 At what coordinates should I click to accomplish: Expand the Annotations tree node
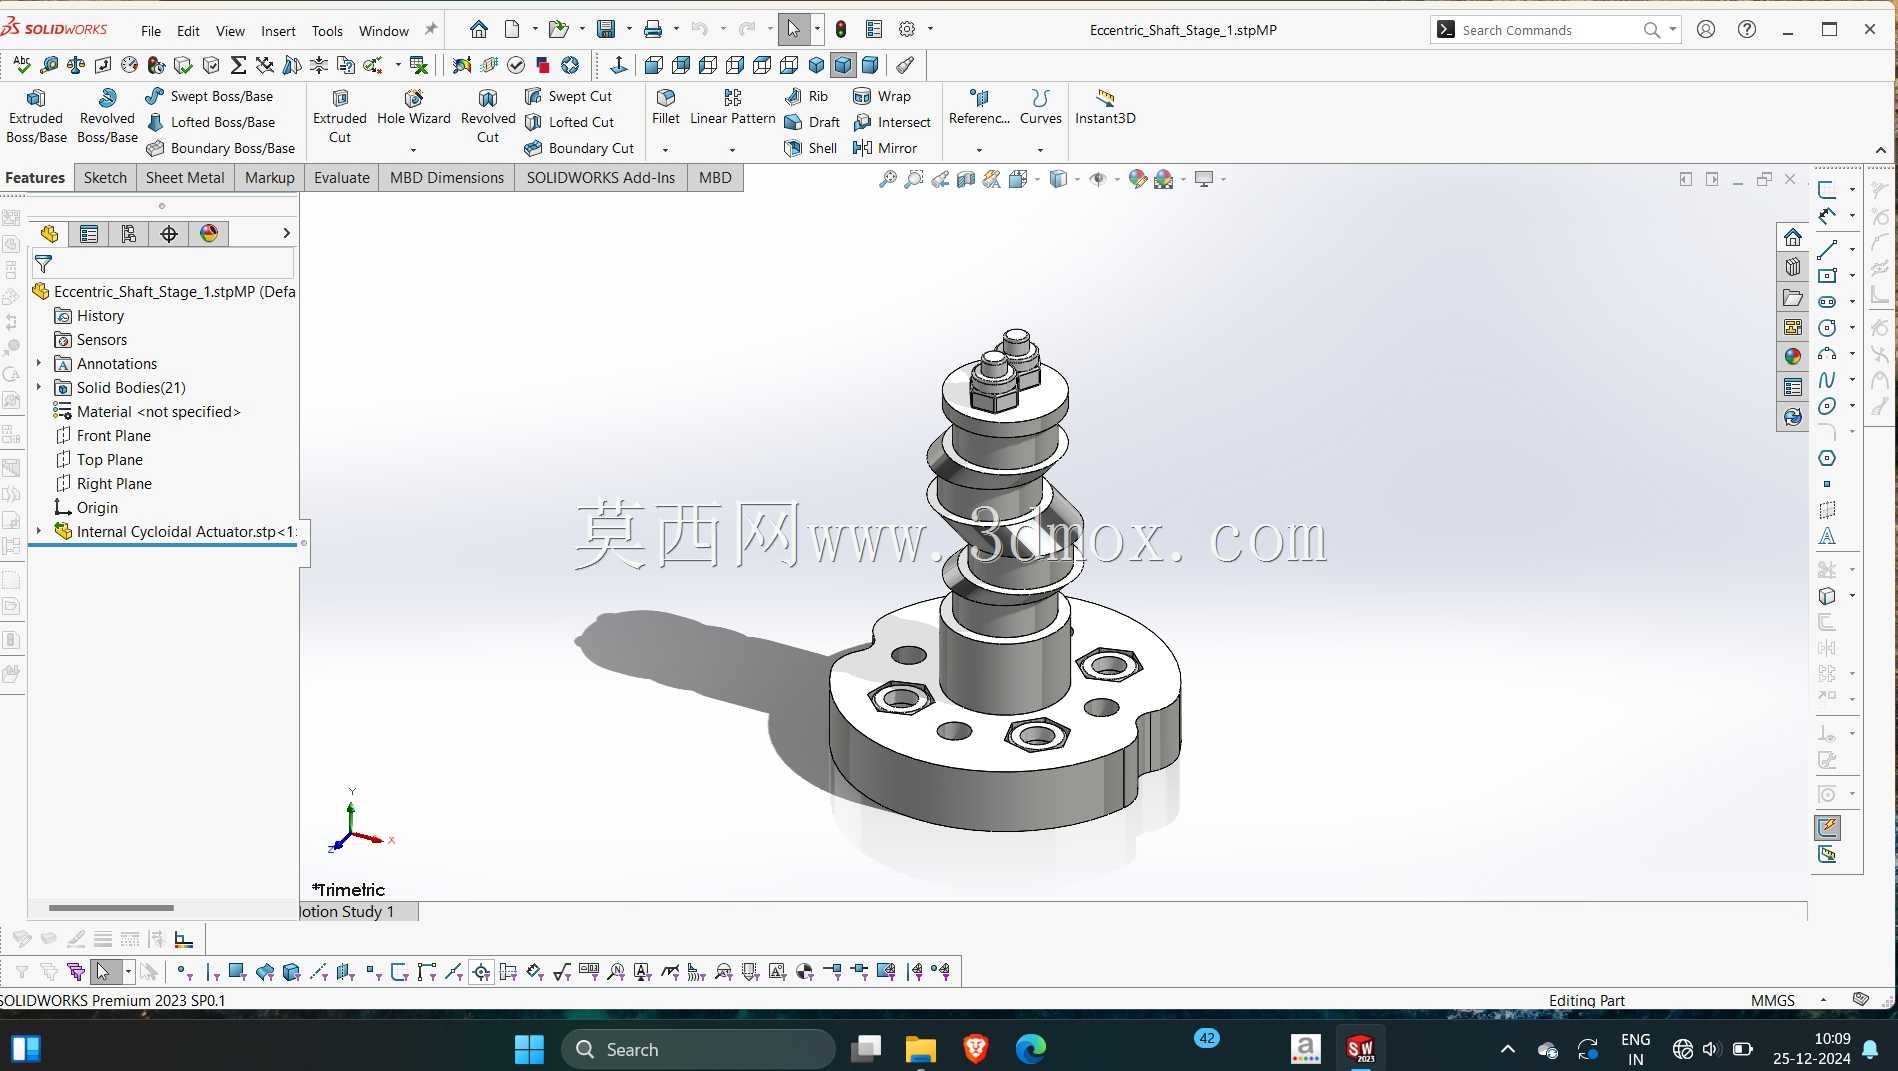(39, 364)
